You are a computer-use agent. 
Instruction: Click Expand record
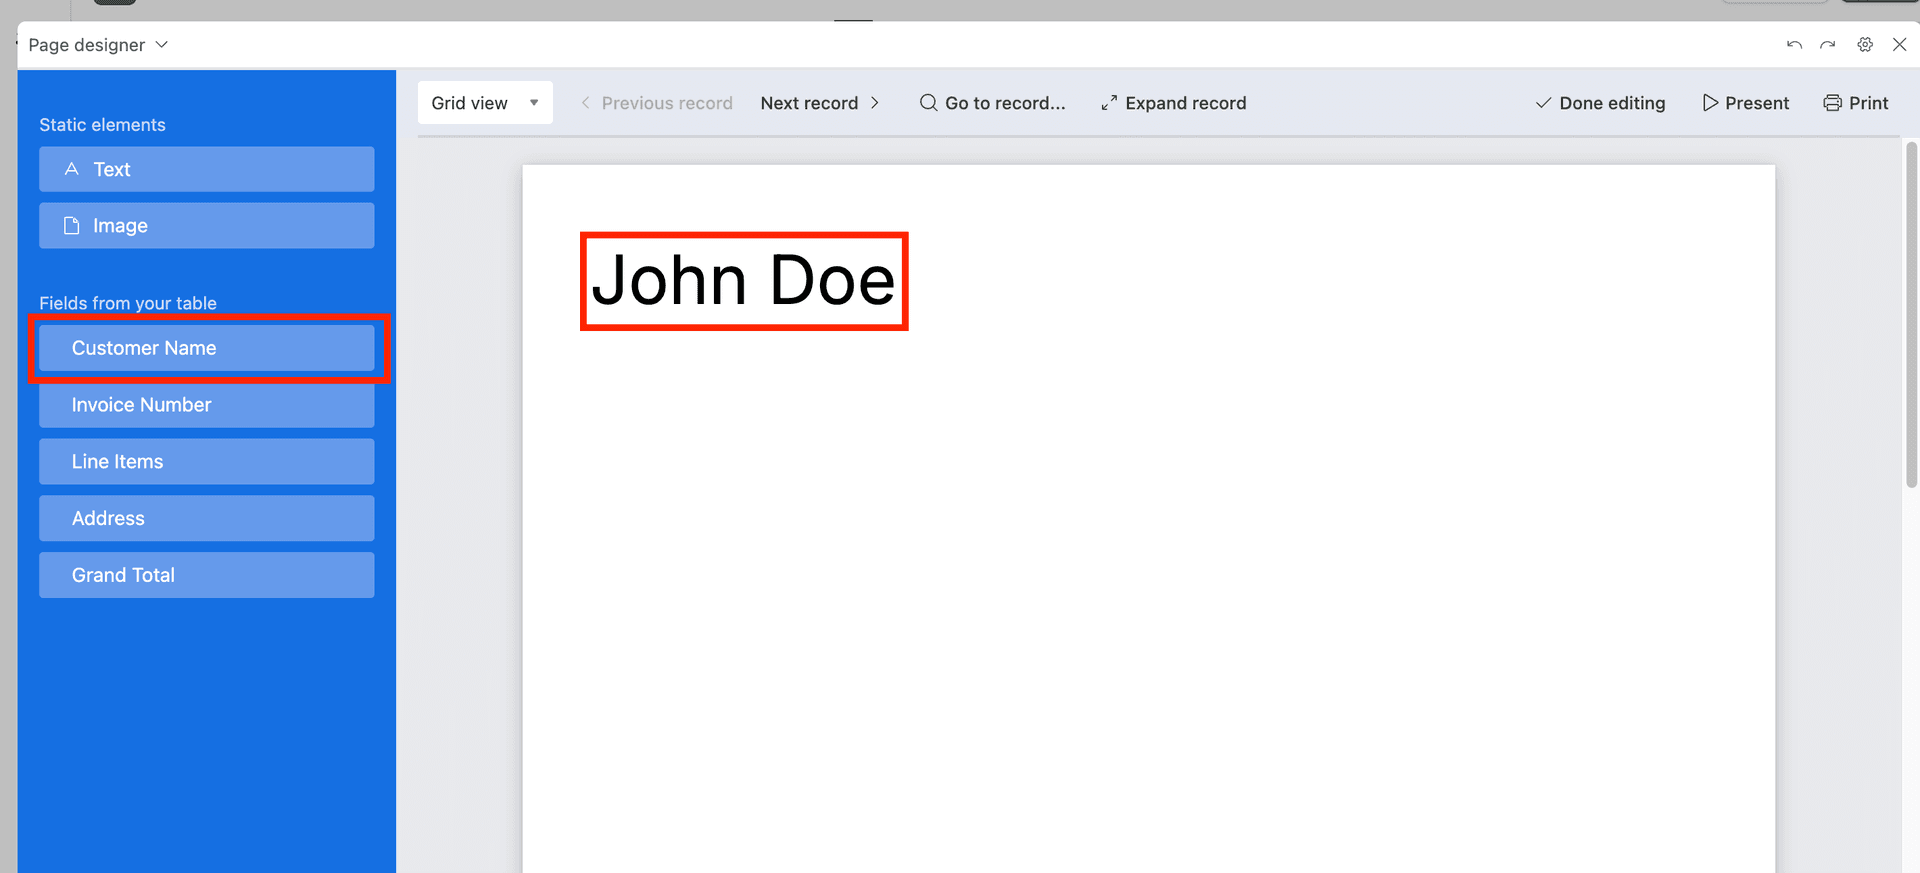(1173, 103)
